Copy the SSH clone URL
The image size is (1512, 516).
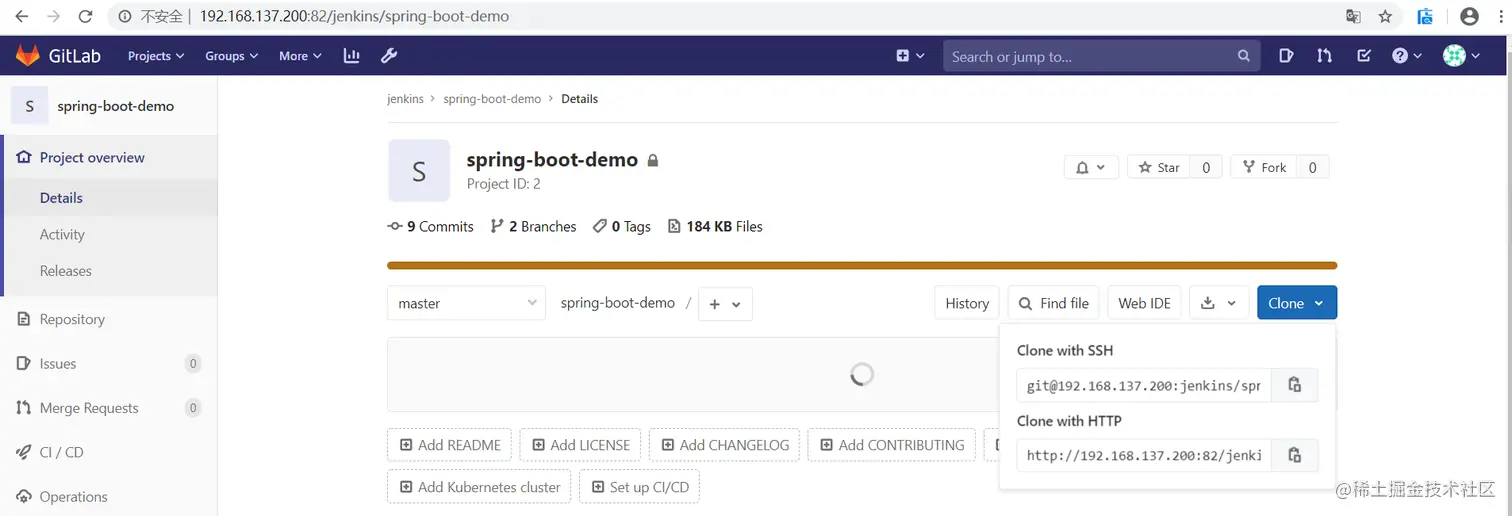tap(1295, 385)
